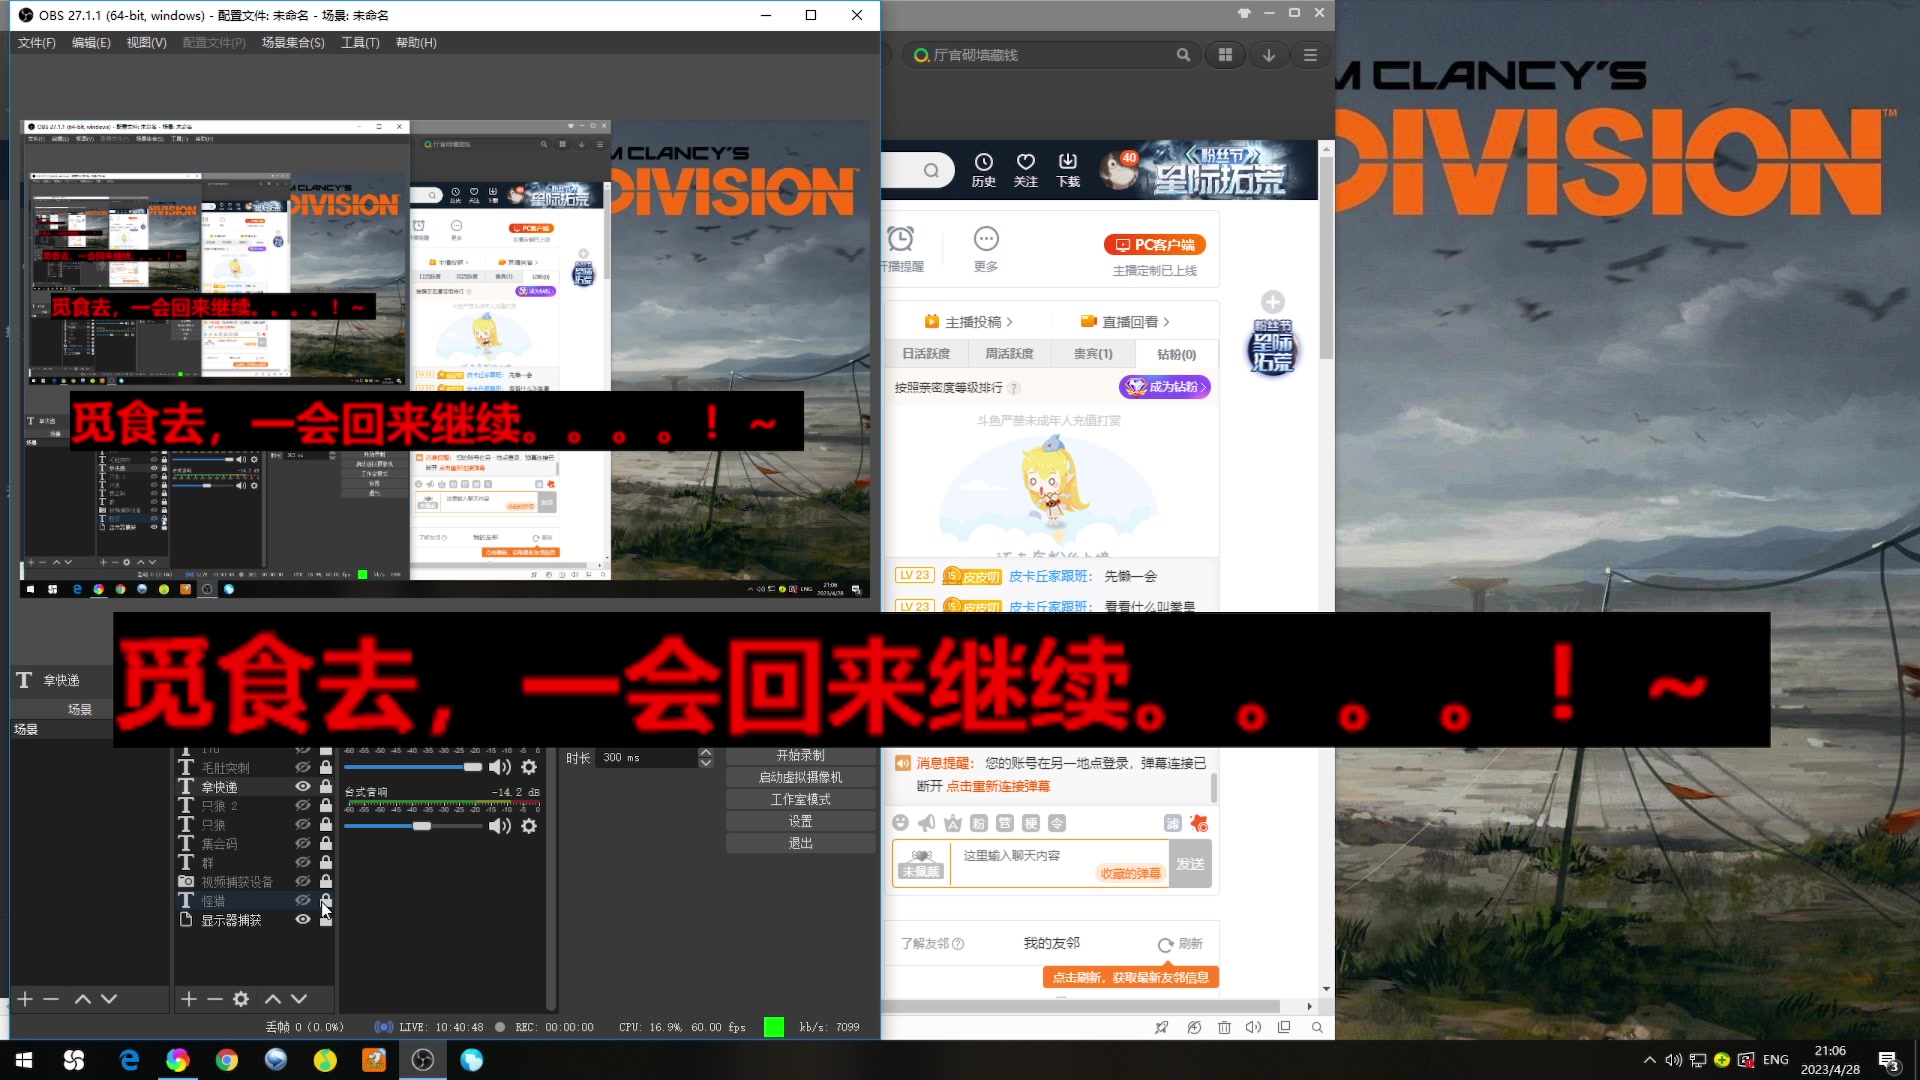Screen dimensions: 1920x1080
Task: Open the 更多 more options icon
Action: click(986, 249)
